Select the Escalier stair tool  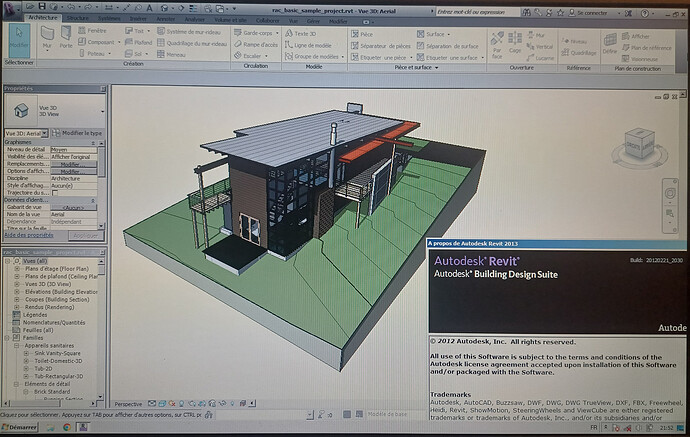point(251,56)
